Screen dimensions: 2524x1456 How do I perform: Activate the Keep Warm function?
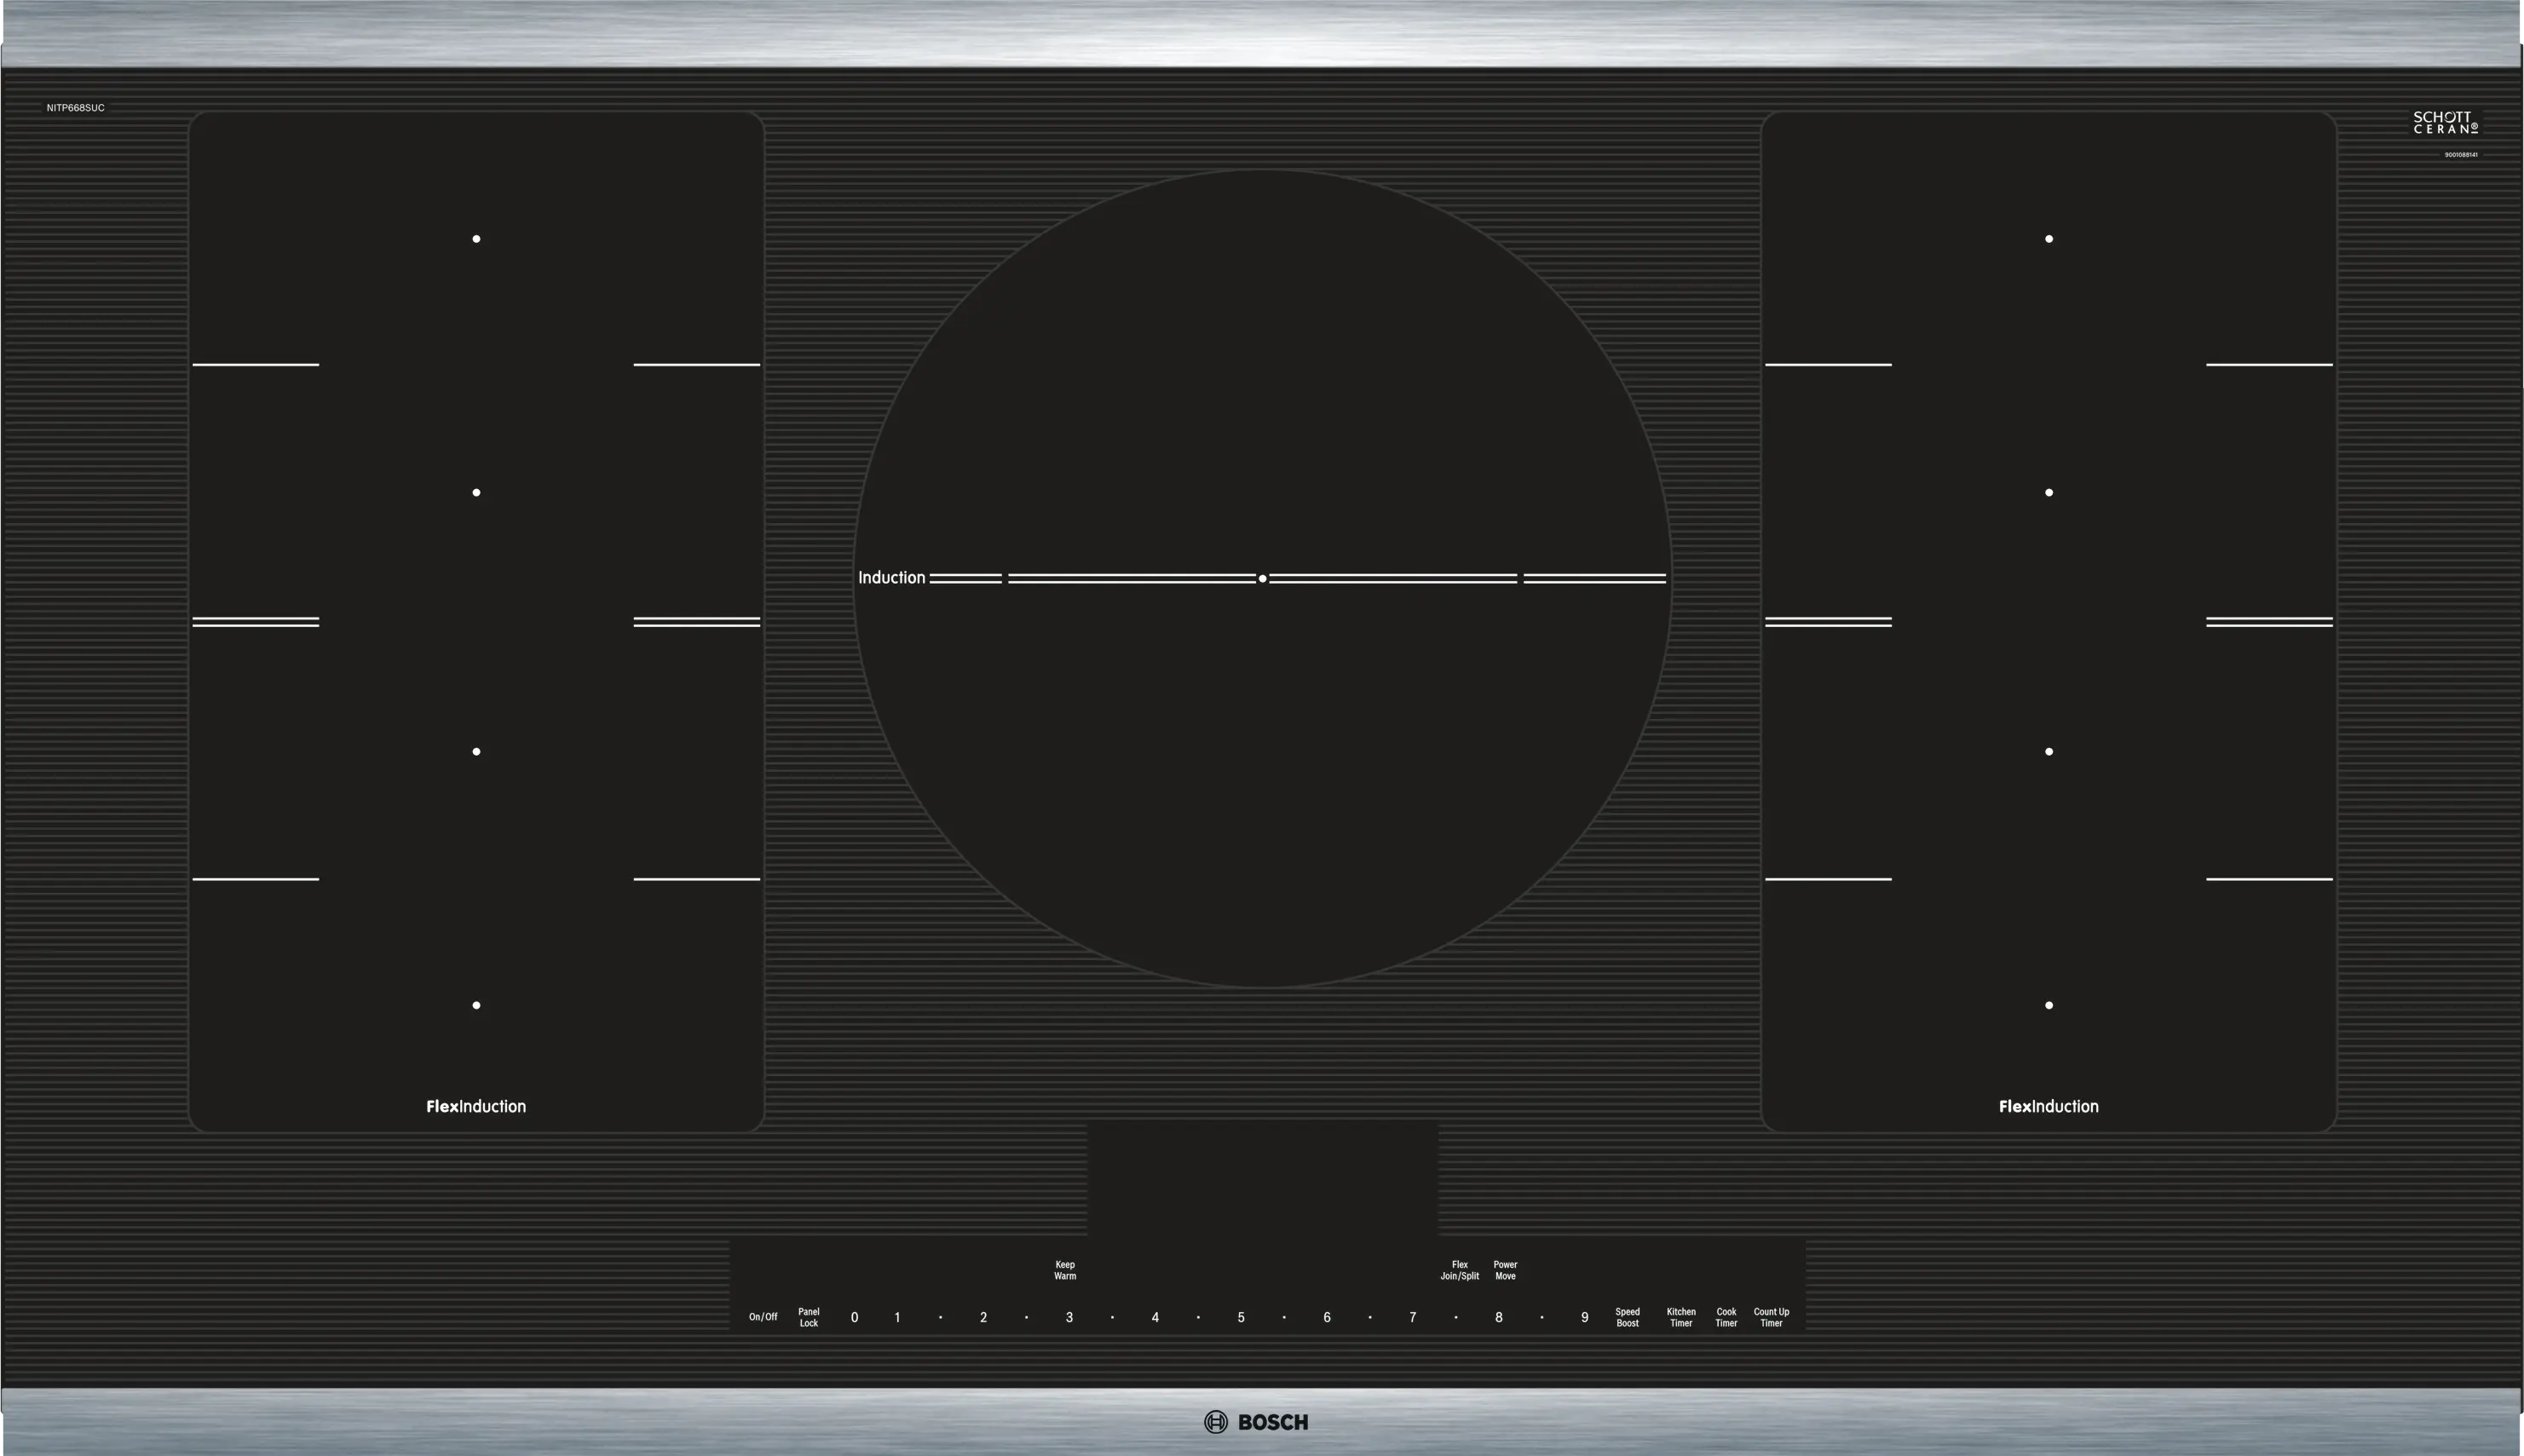pyautogui.click(x=1064, y=1270)
